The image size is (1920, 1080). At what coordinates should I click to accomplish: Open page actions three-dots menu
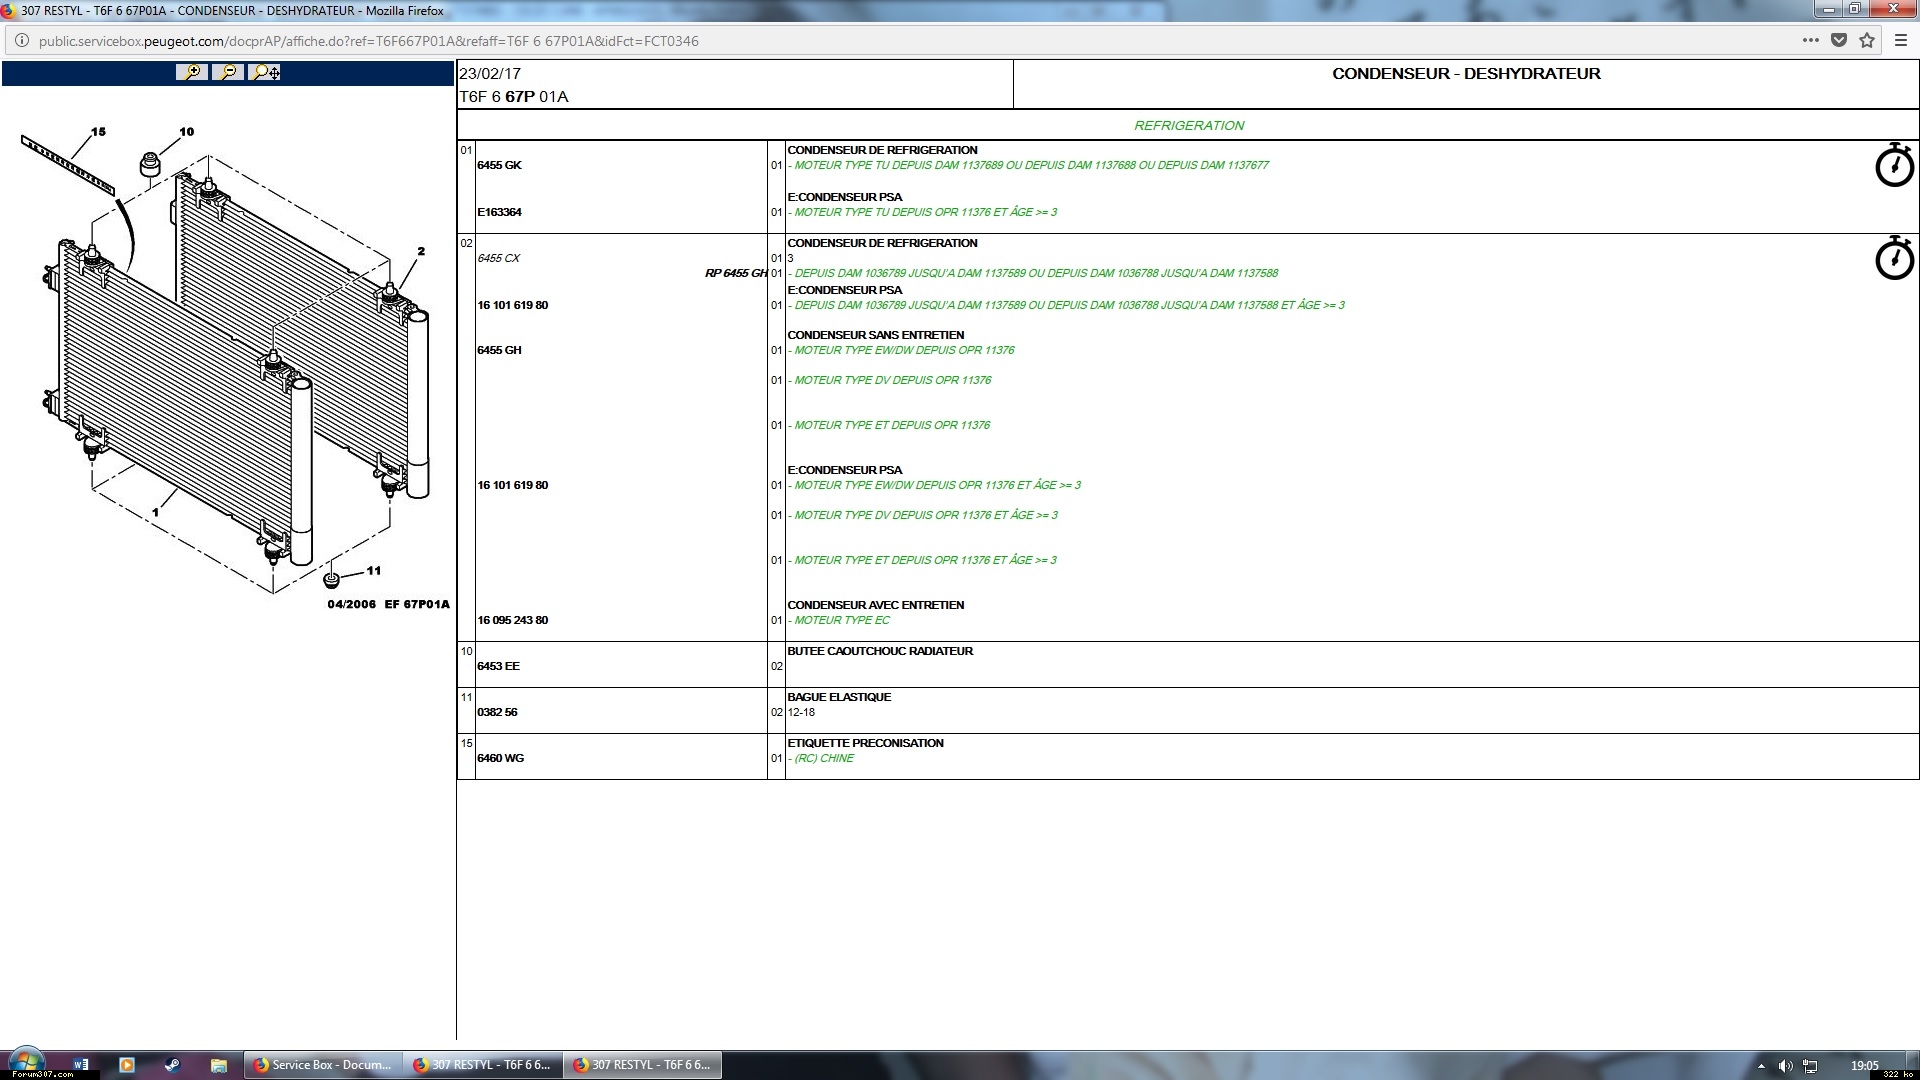[x=1810, y=41]
